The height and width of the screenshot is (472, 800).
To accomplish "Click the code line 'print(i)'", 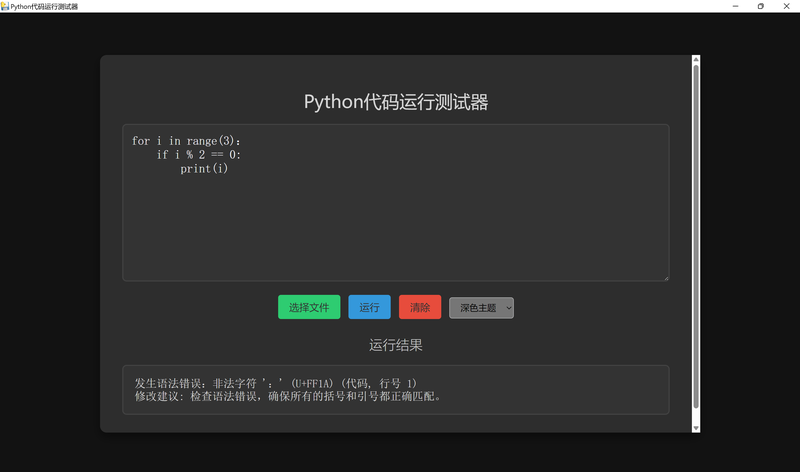I will (x=204, y=168).
